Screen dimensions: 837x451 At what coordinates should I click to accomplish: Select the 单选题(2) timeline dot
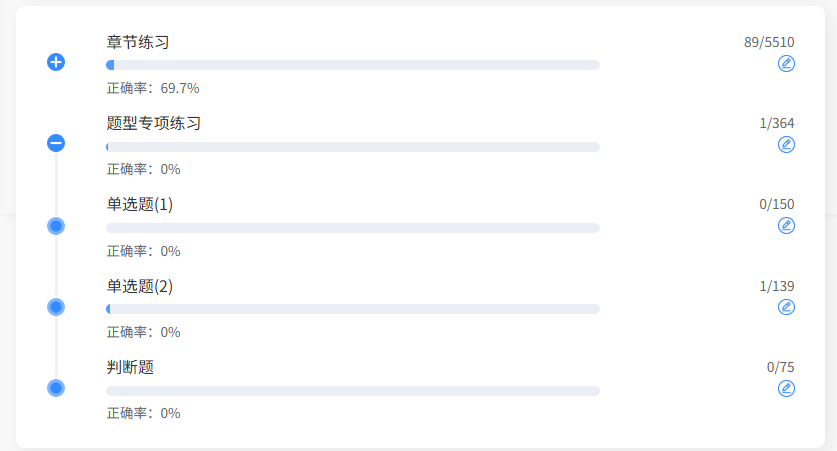click(56, 307)
